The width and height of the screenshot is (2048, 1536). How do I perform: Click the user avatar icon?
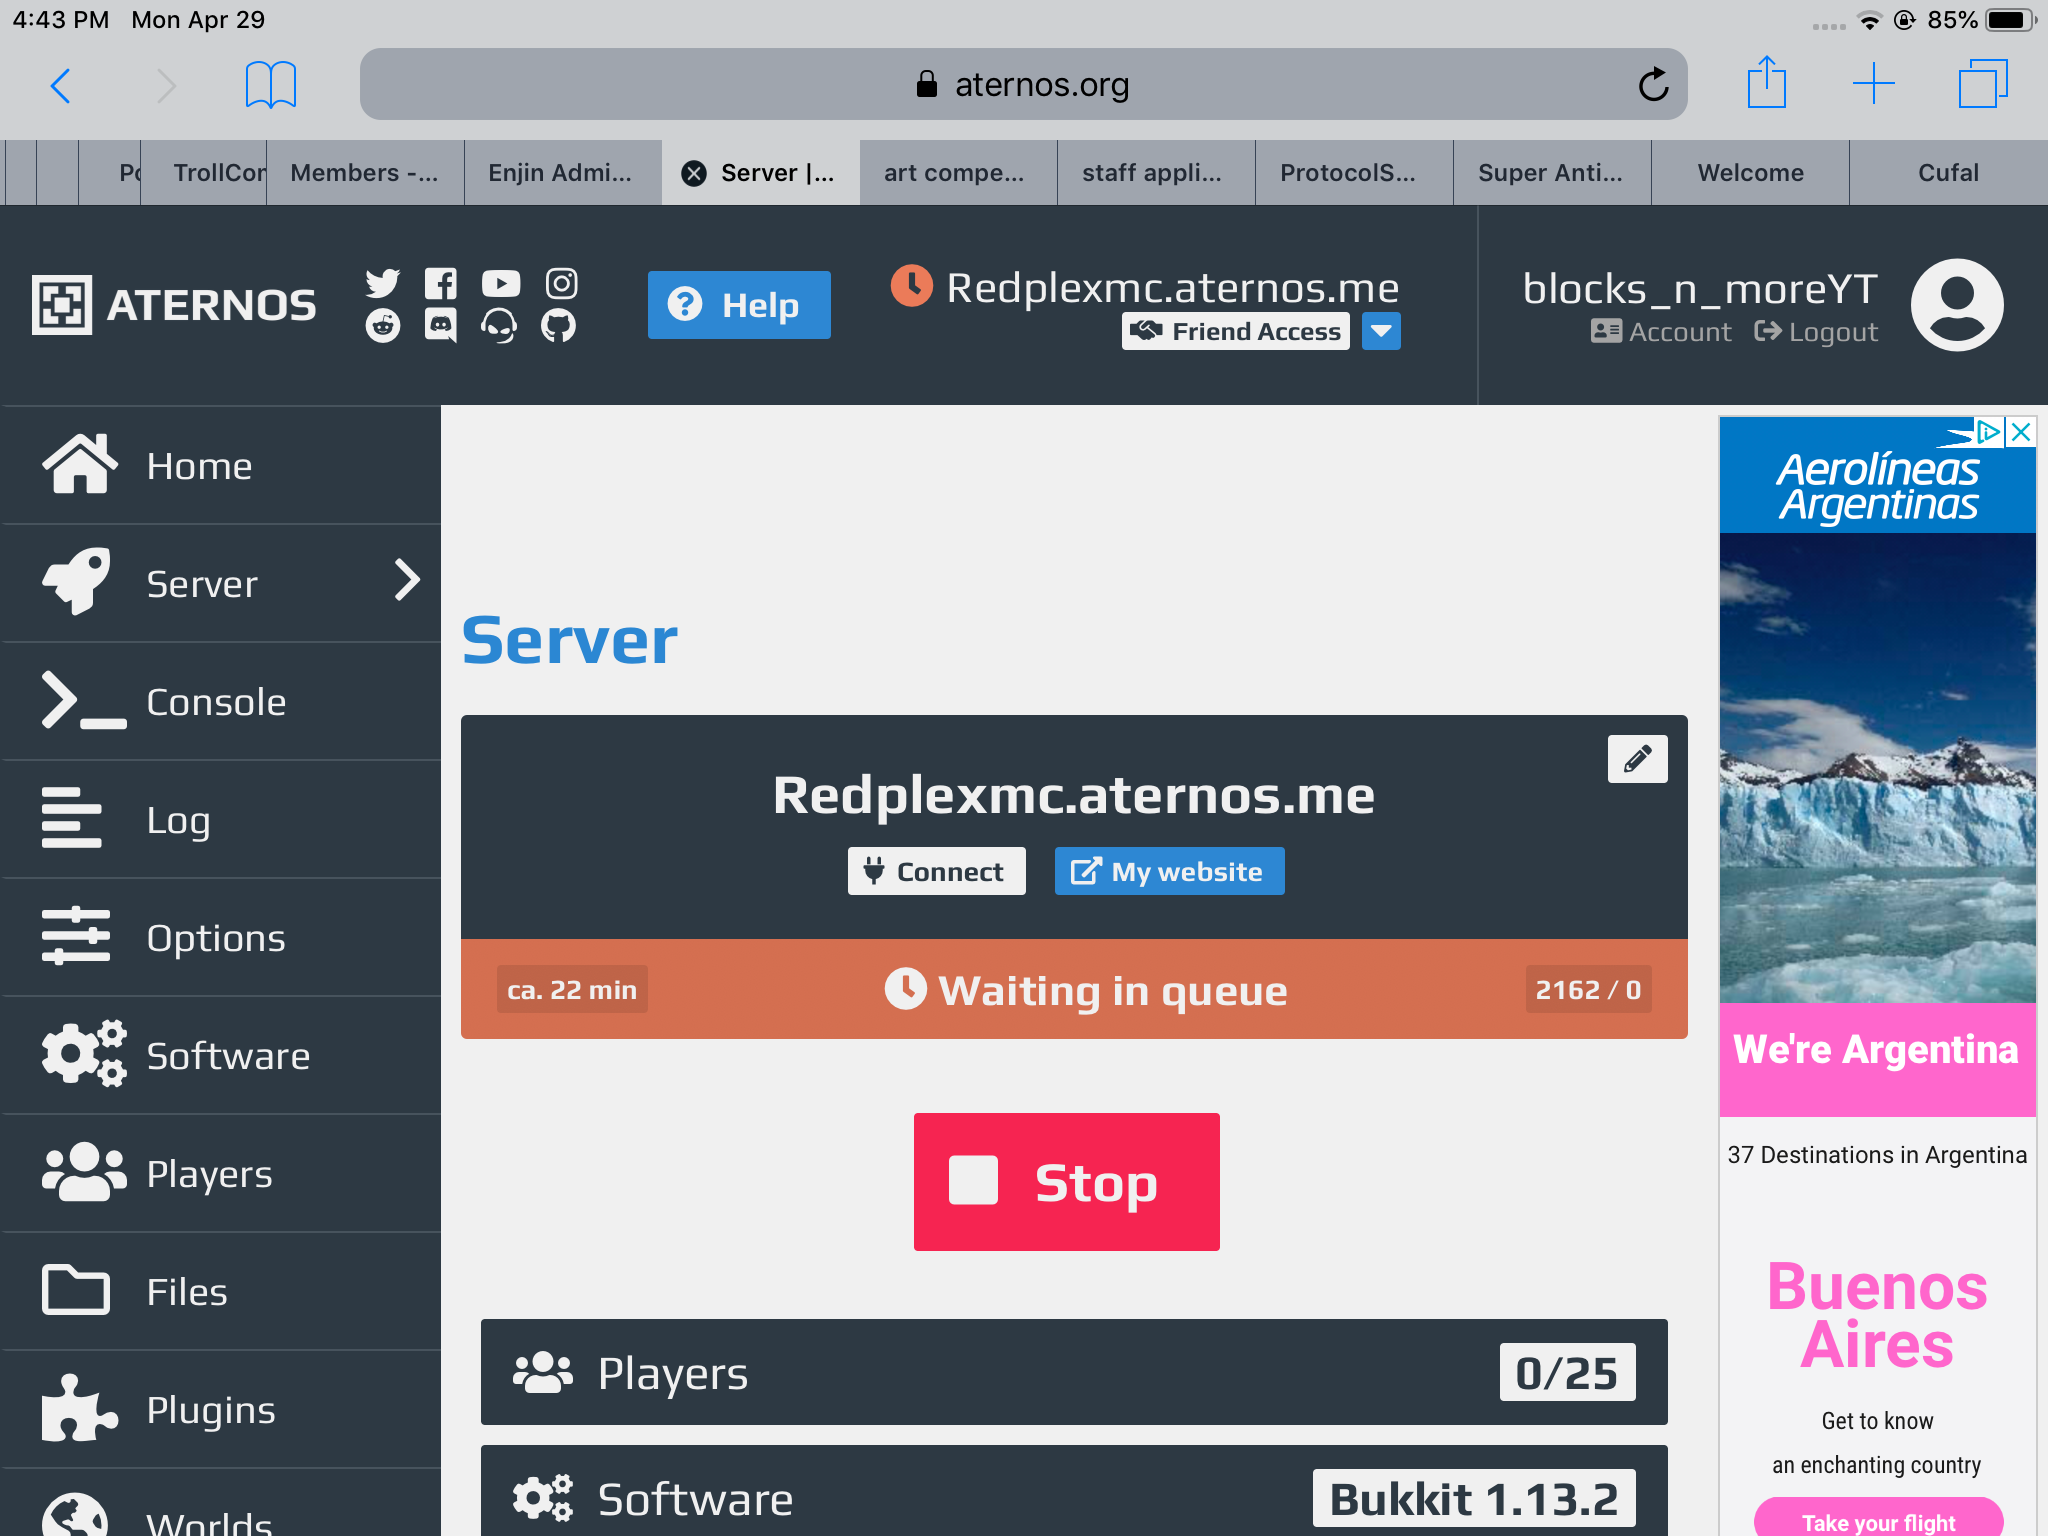click(x=1957, y=305)
